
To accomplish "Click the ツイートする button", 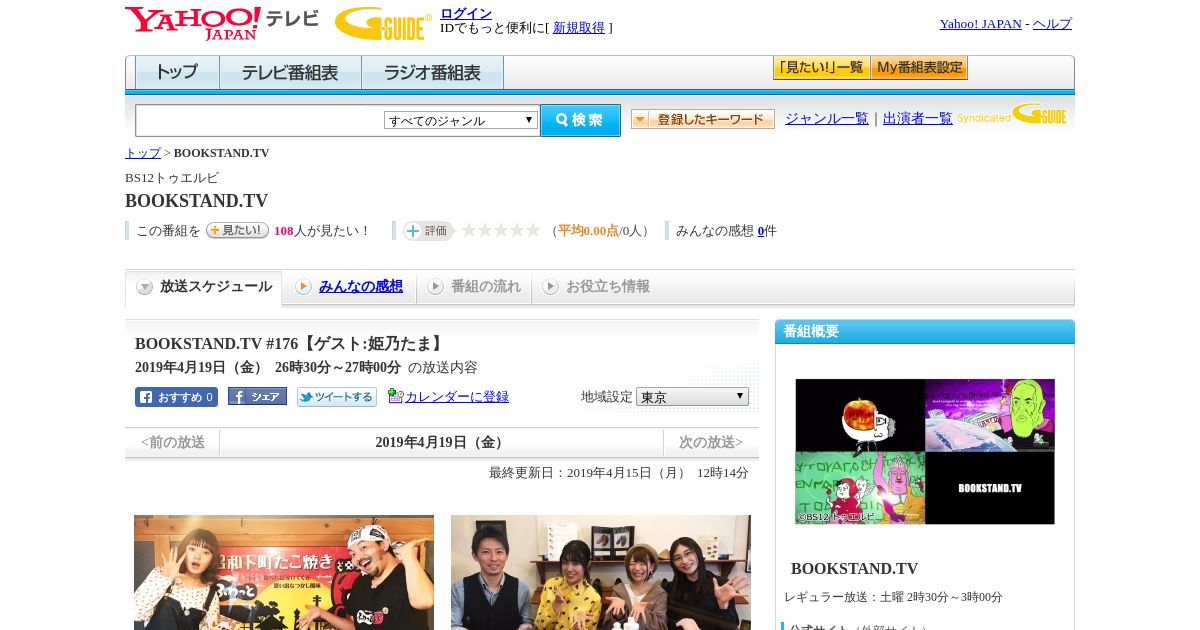I will tap(337, 397).
